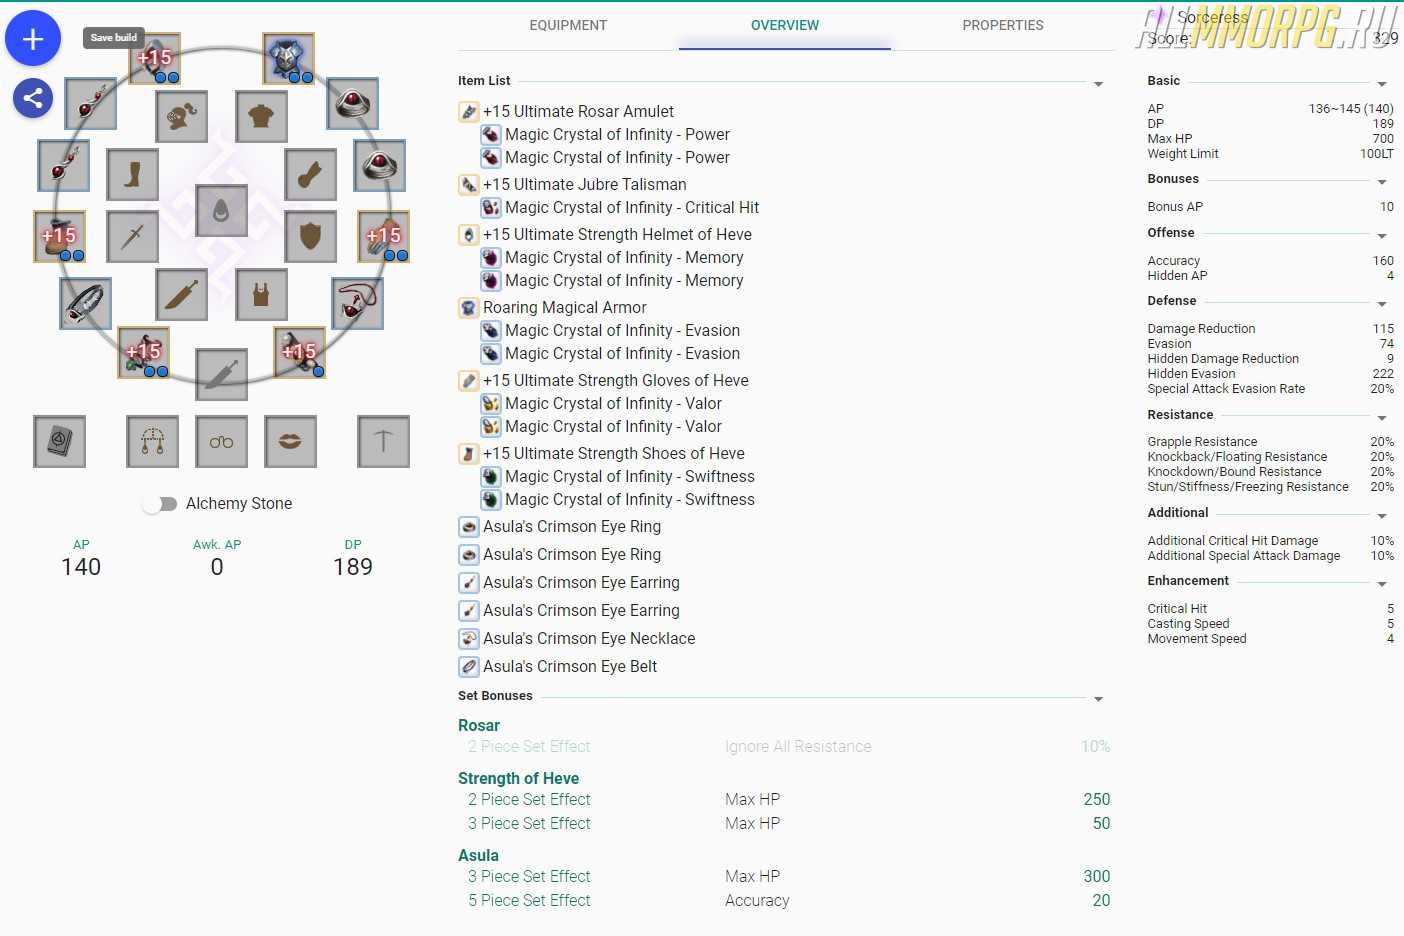Open the Properties tab
Viewport: 1404px width, 936px height.
point(1002,25)
